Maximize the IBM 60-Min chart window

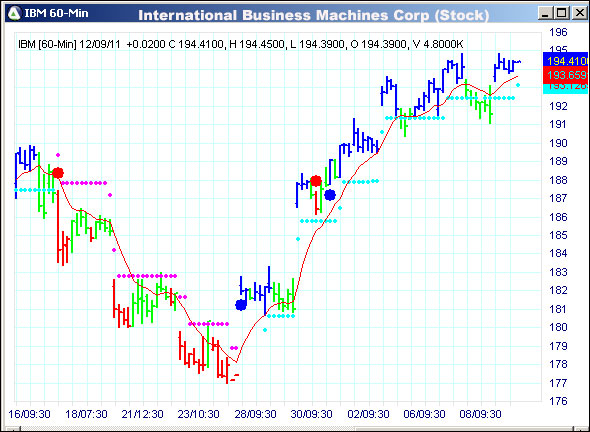pos(561,14)
